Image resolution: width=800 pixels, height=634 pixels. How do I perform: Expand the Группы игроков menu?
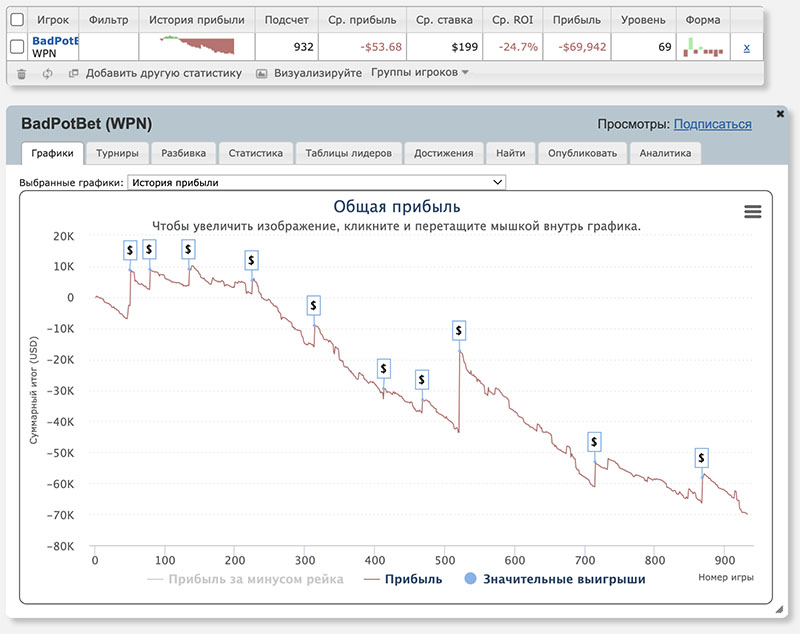point(420,73)
